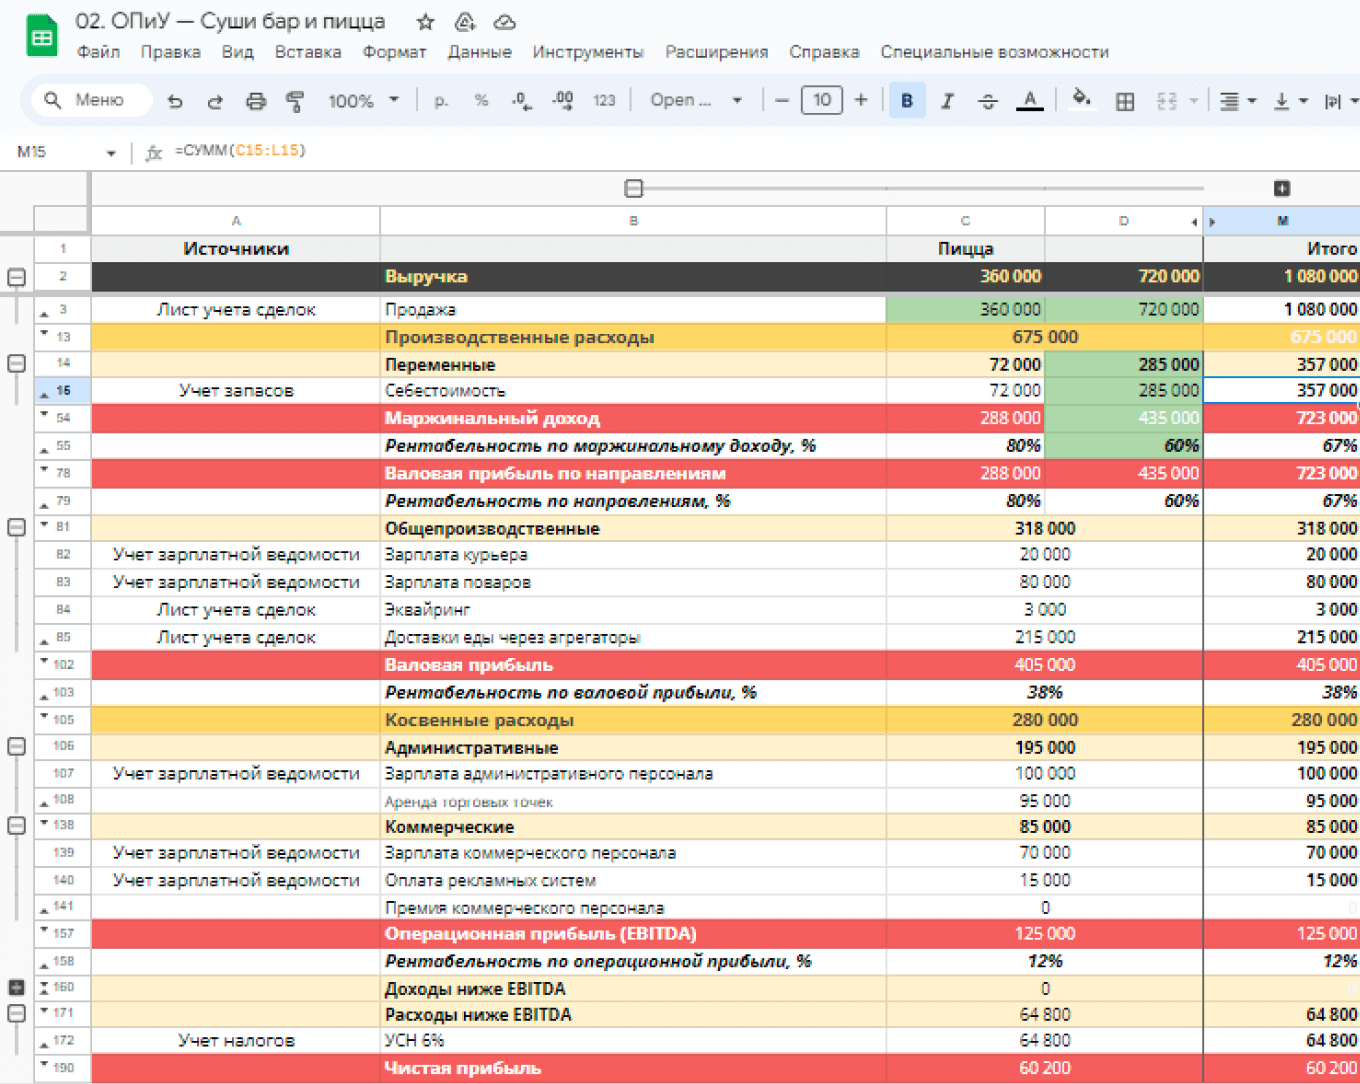
Task: Open the borders tool icon
Action: point(1125,101)
